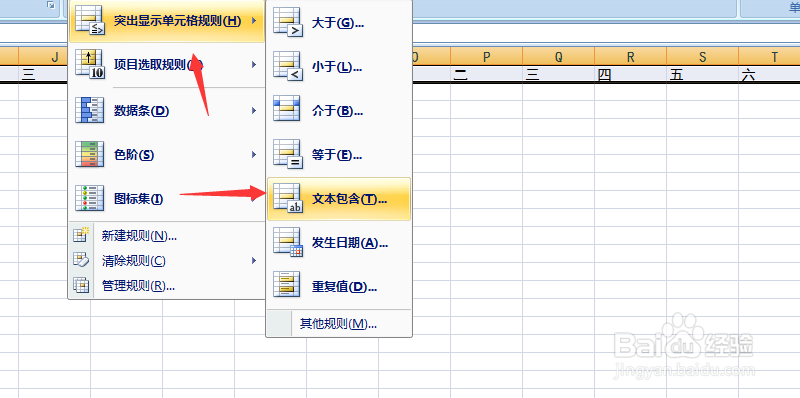This screenshot has height=398, width=800.
Task: Click the Text Contains (文本包含) ab icon
Action: click(288, 199)
